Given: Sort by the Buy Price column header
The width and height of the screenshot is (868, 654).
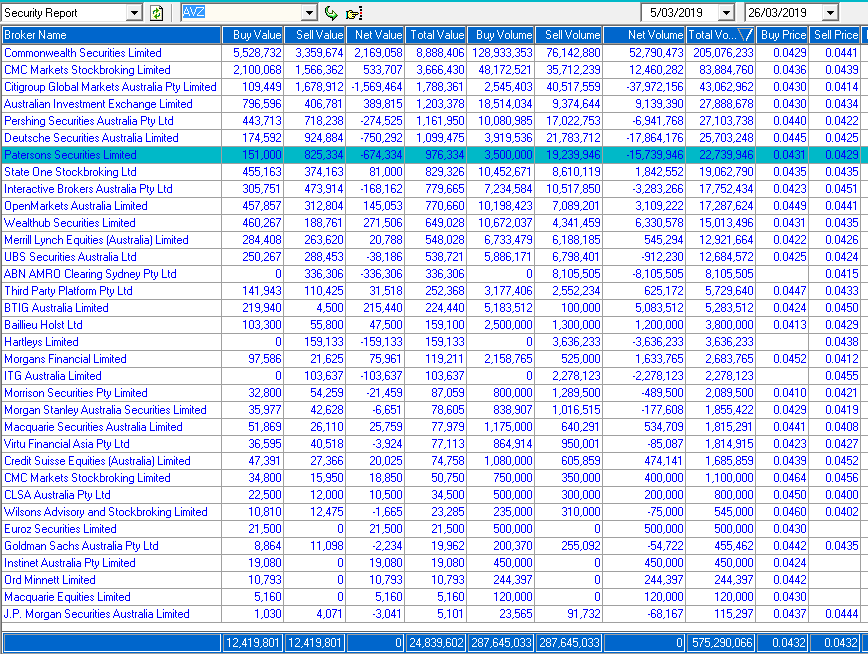Looking at the screenshot, I should point(783,35).
